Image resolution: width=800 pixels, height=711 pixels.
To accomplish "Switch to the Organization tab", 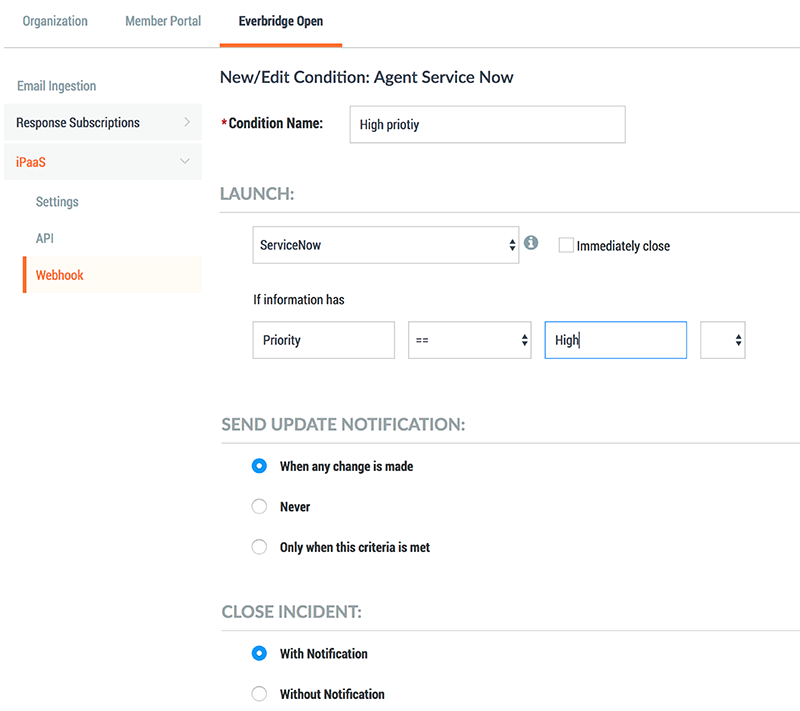I will click(x=55, y=21).
